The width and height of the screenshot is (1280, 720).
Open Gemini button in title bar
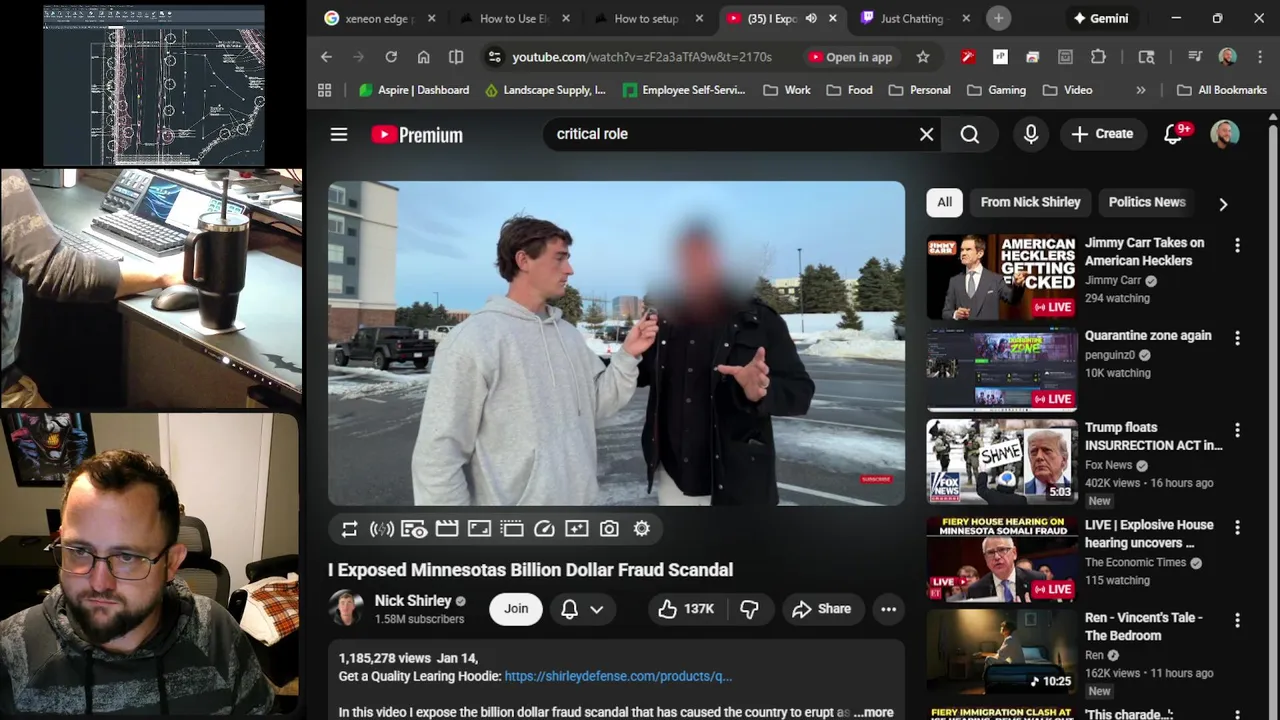[x=1100, y=18]
